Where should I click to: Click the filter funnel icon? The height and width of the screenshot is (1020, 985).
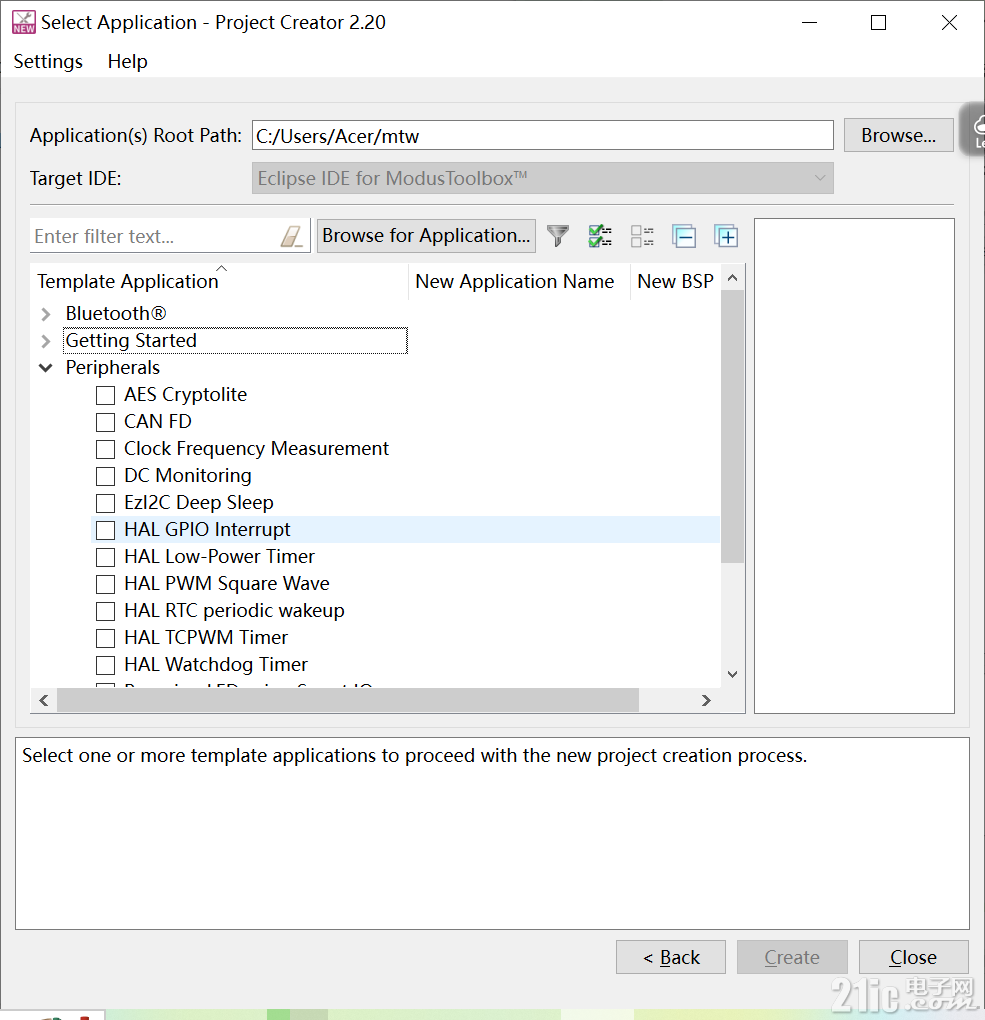click(x=558, y=235)
